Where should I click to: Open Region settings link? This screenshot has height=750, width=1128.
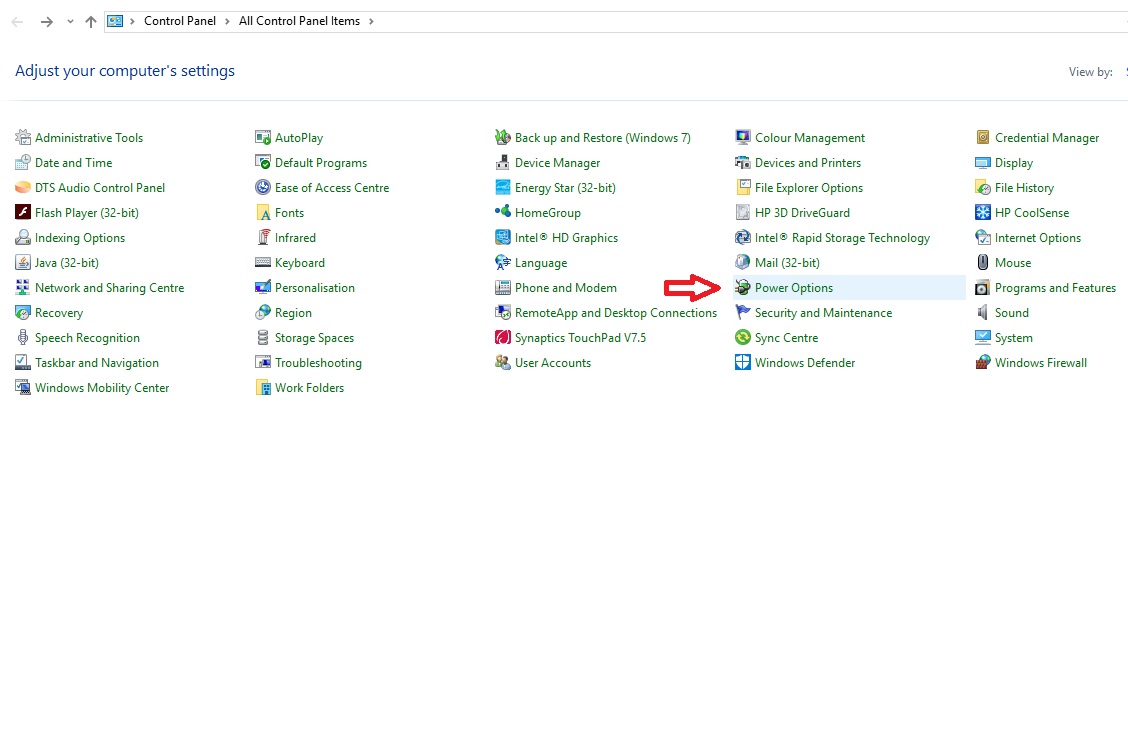tap(293, 313)
